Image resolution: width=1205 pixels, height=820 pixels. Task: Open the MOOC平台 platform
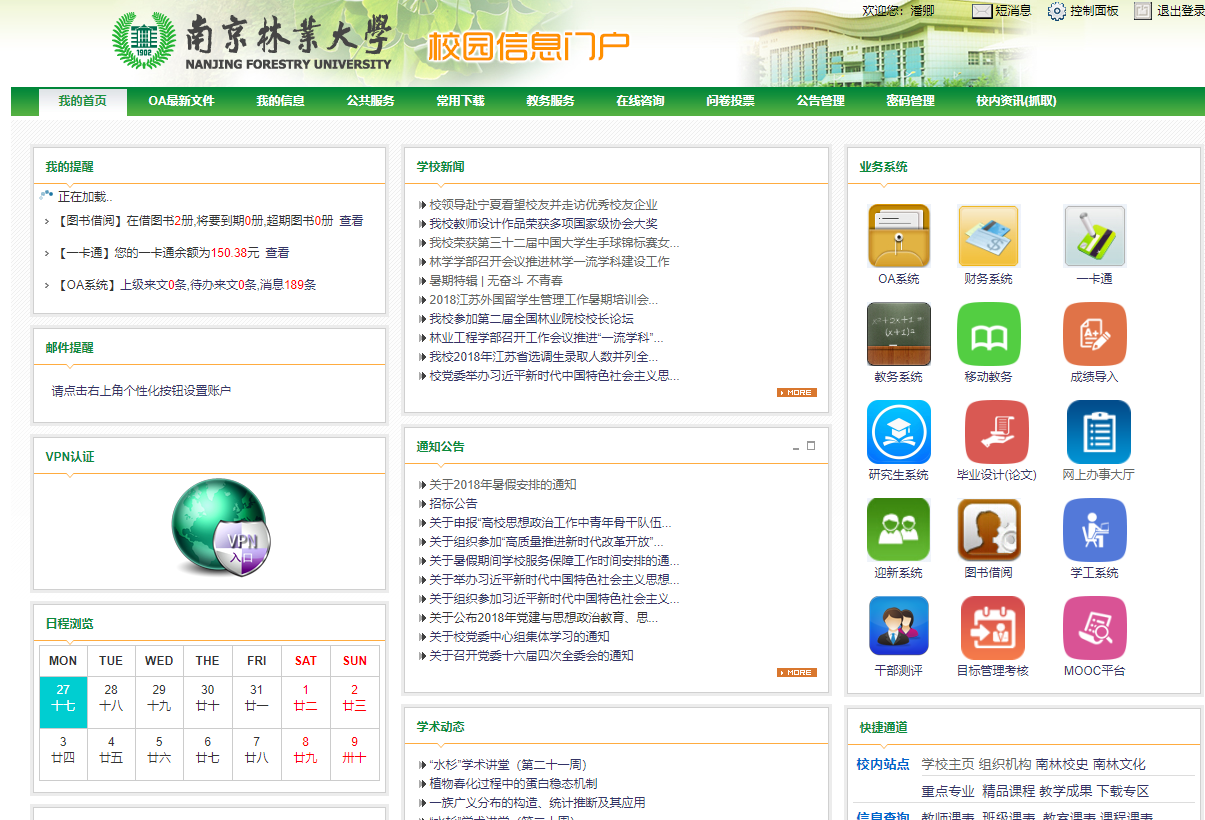tap(1094, 625)
